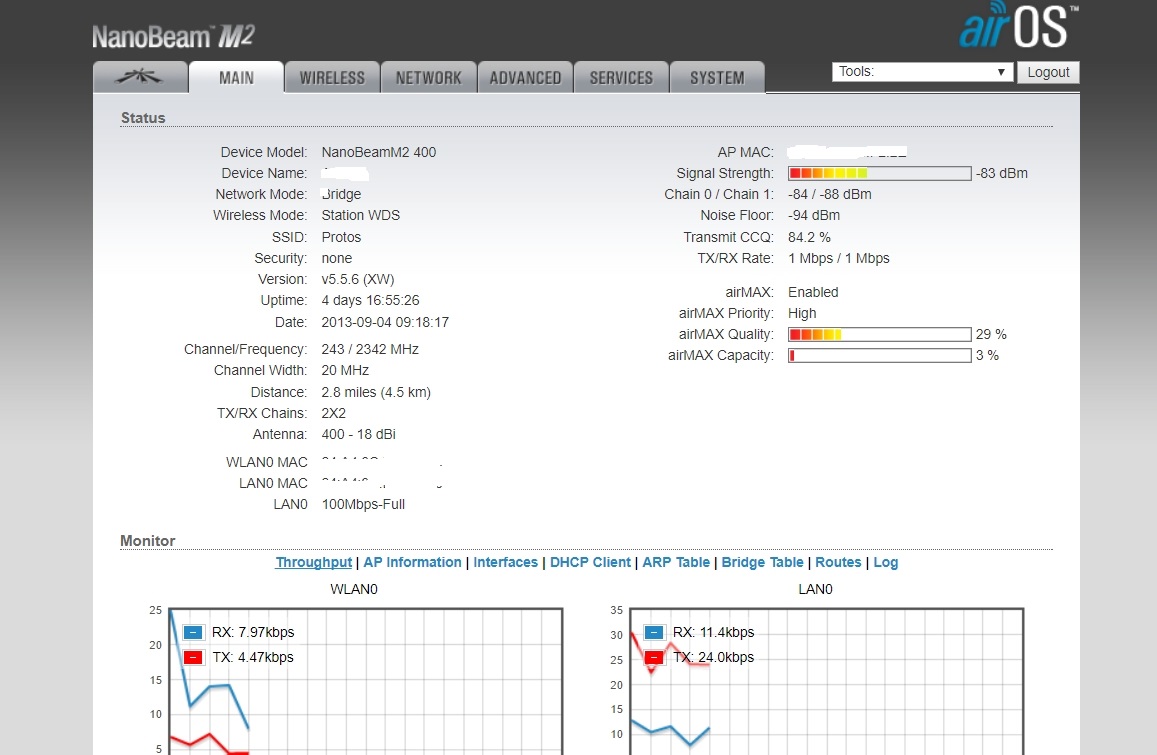1157x755 pixels.
Task: Open the NETWORK tab
Action: (x=429, y=77)
